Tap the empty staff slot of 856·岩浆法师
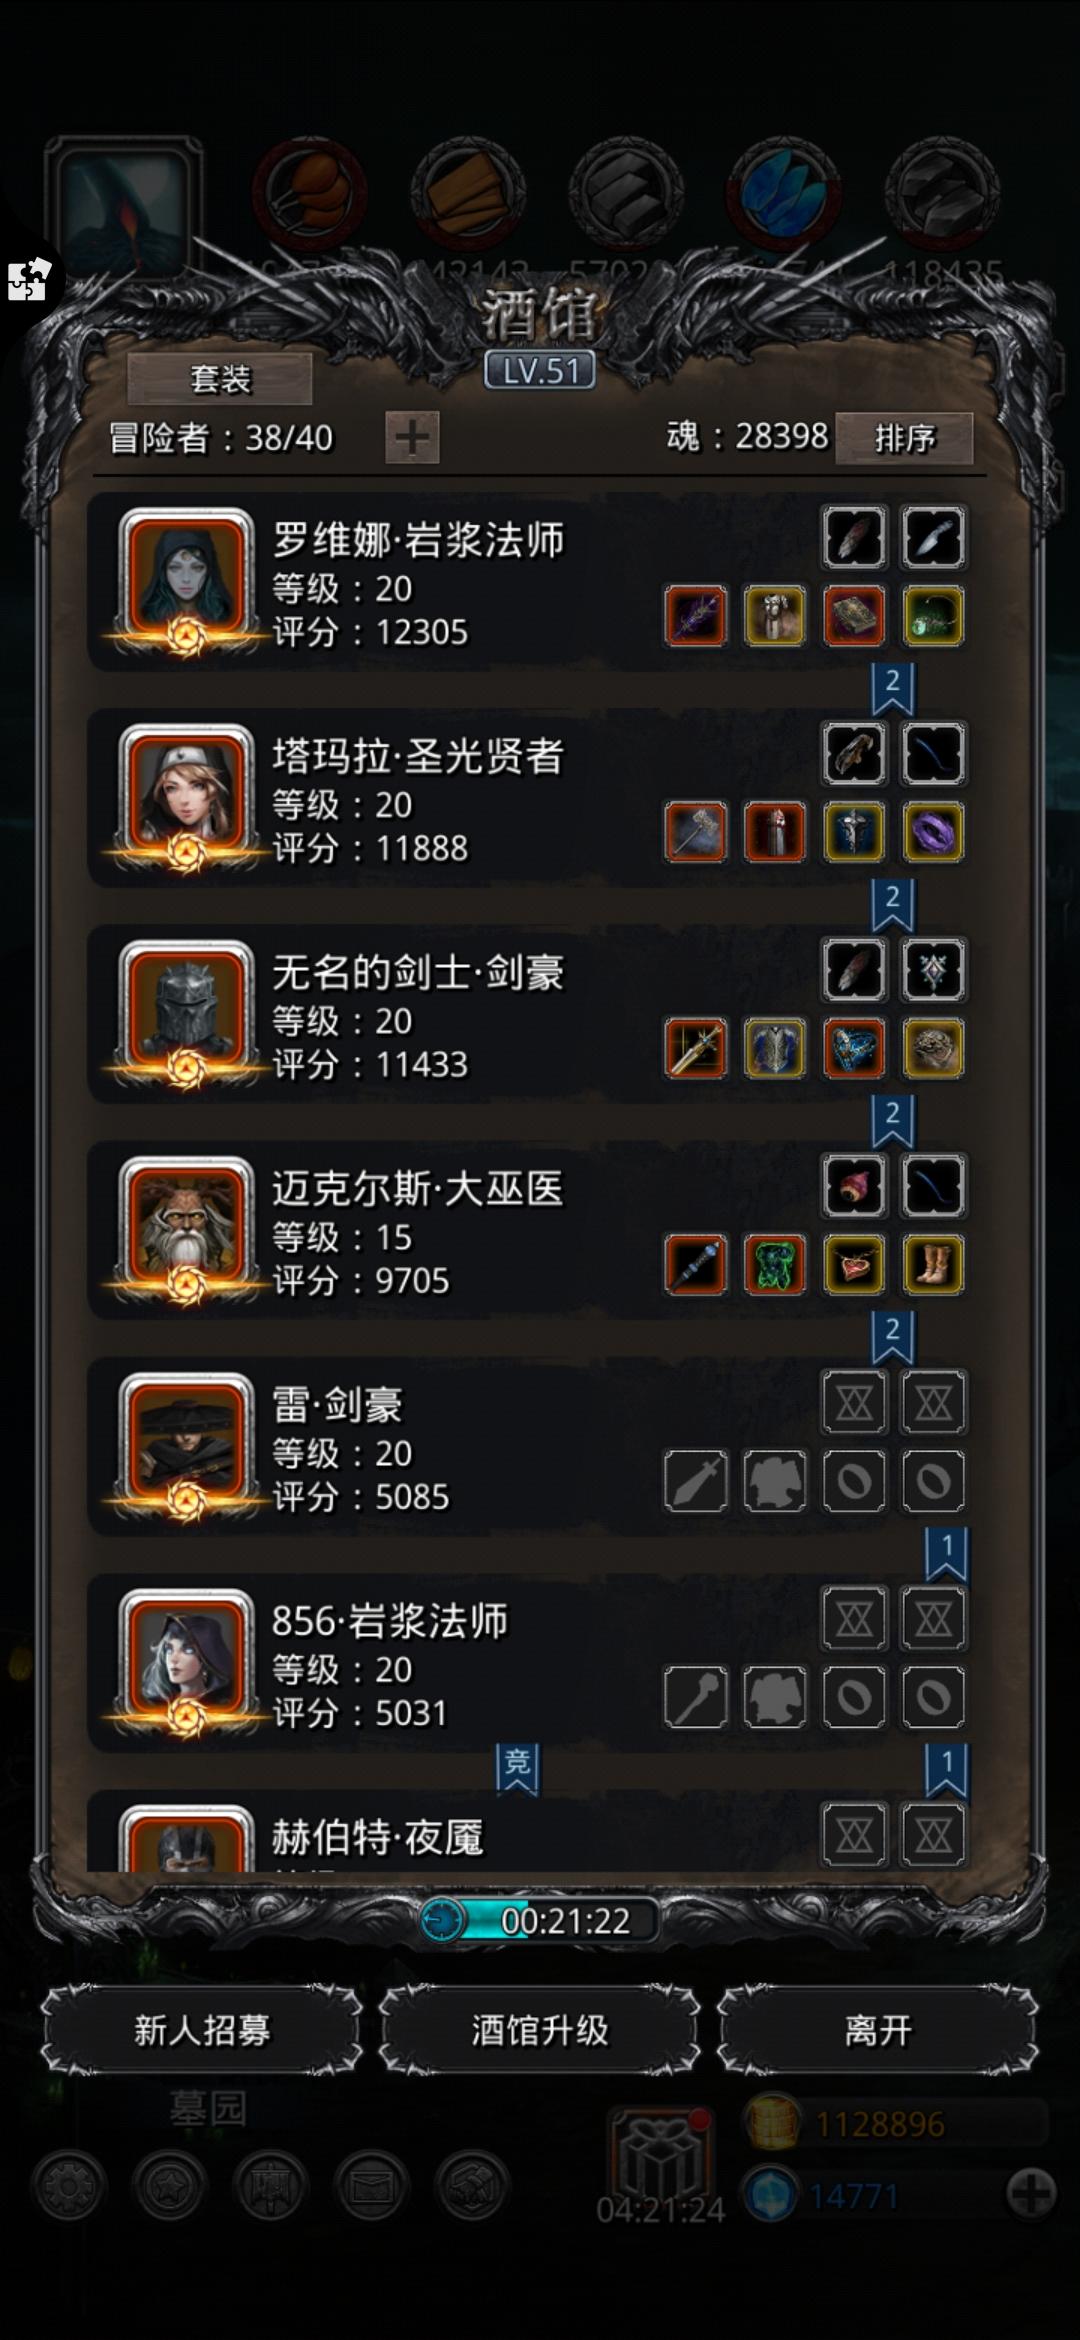1080x2340 pixels. point(695,1696)
